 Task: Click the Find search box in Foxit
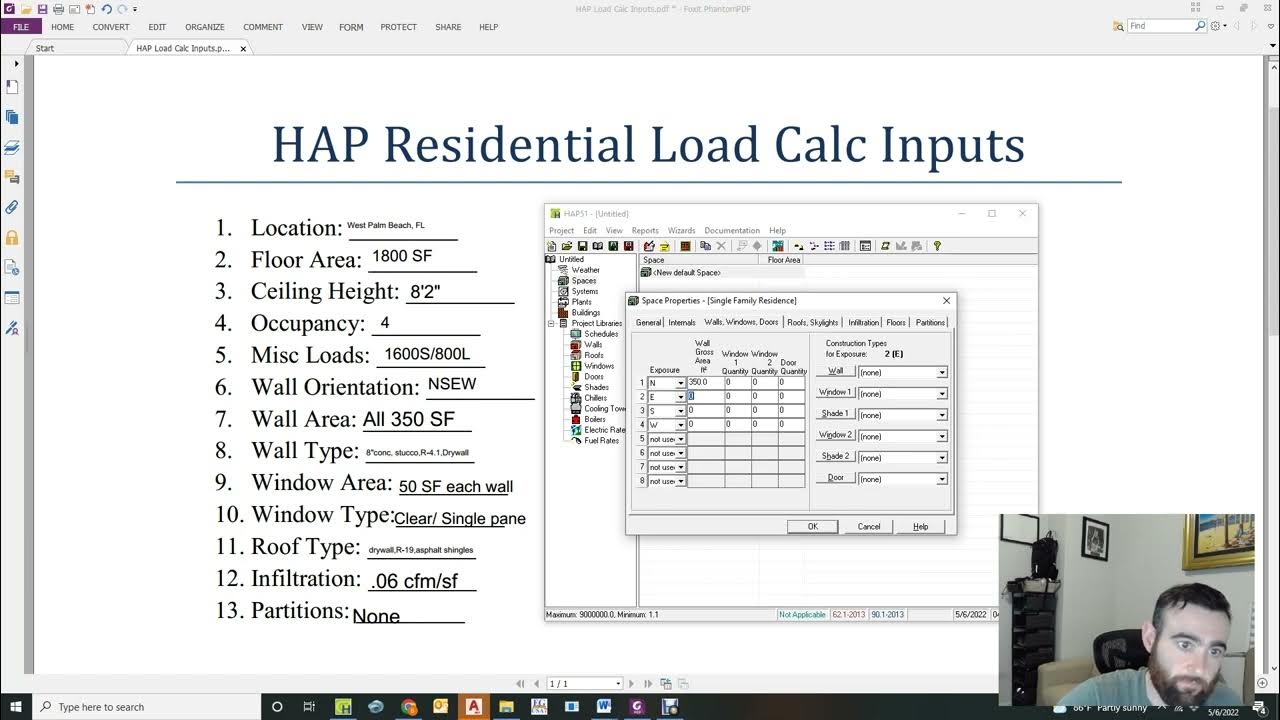point(1161,26)
